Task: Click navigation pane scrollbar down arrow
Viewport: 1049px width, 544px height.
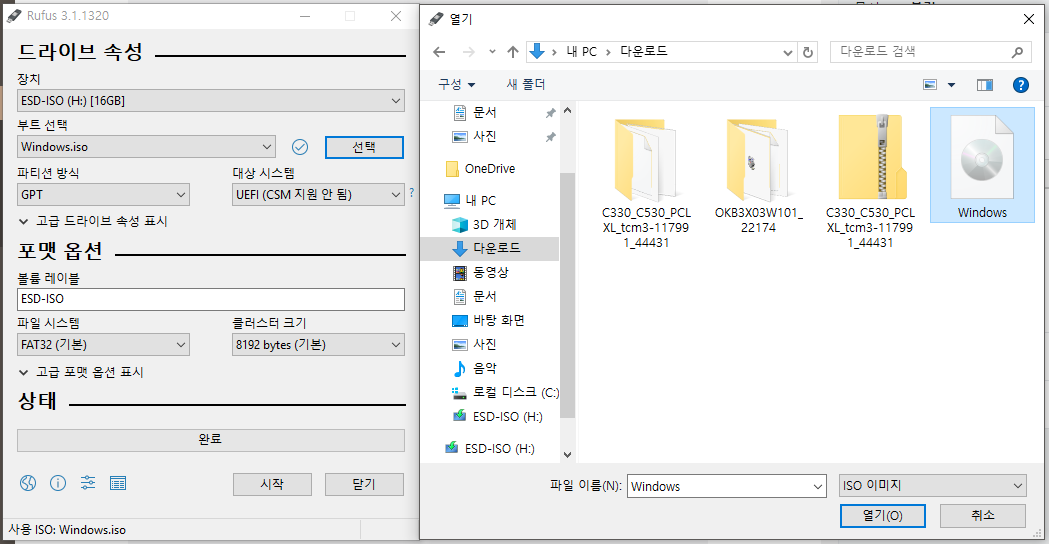Action: point(567,455)
